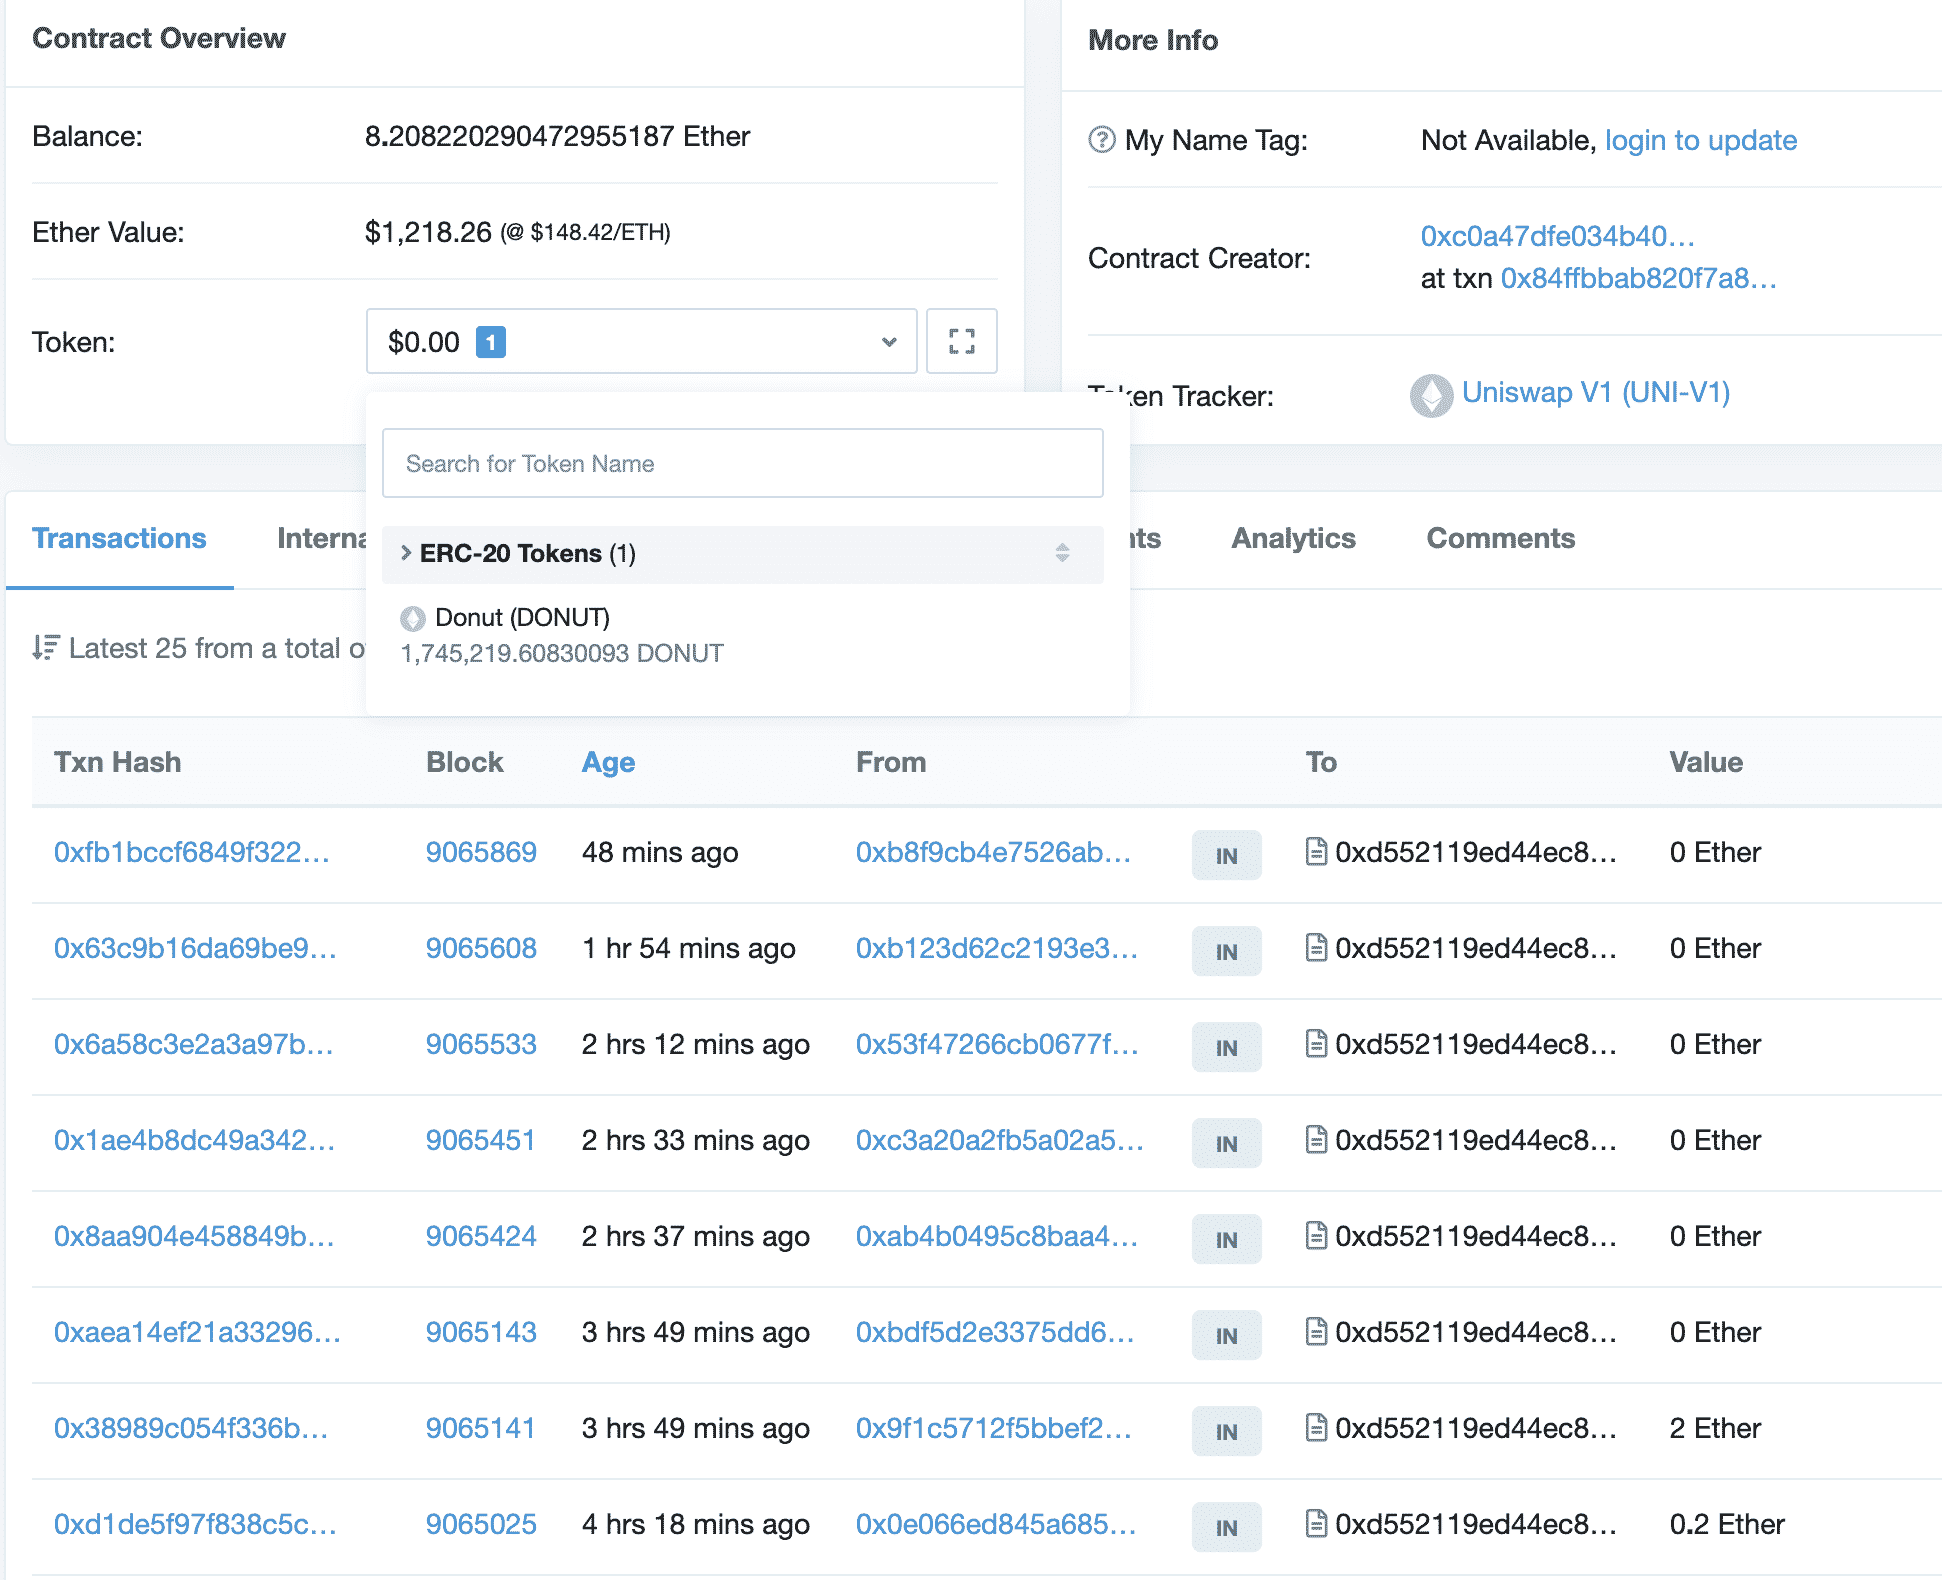Click contract icon in block 9065424 row
The image size is (1942, 1580).
(1316, 1235)
